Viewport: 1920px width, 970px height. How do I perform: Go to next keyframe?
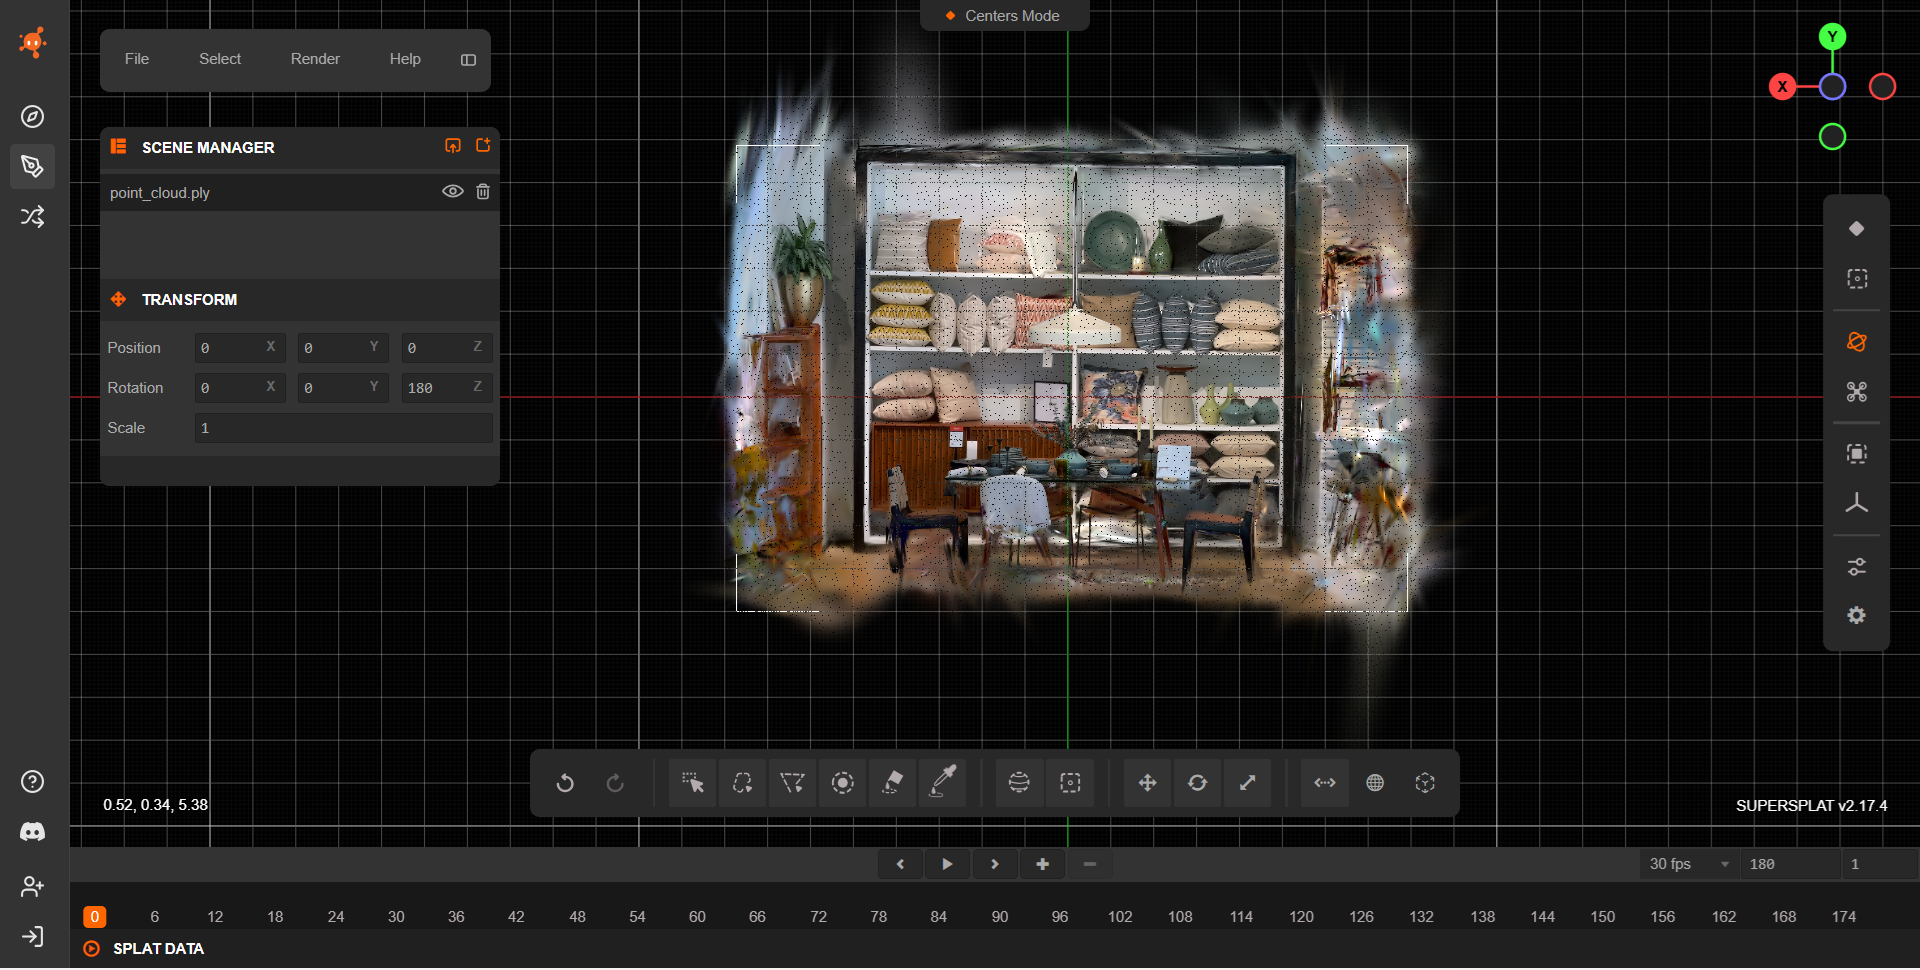coord(995,864)
